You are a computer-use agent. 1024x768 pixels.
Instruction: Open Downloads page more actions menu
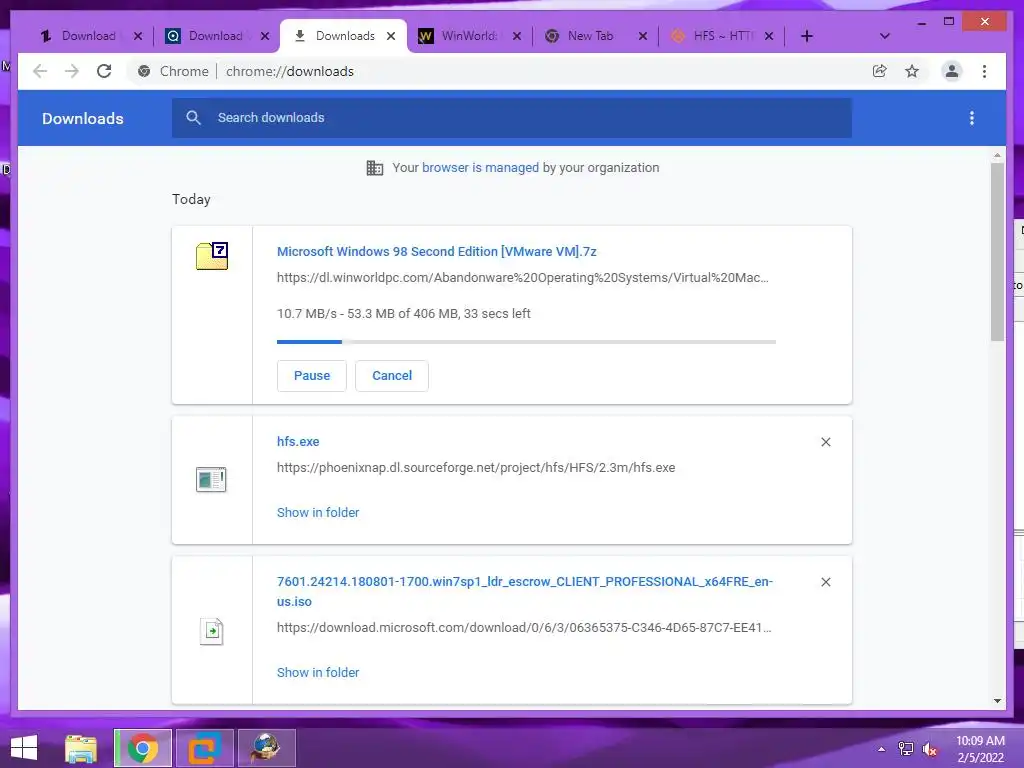point(972,118)
